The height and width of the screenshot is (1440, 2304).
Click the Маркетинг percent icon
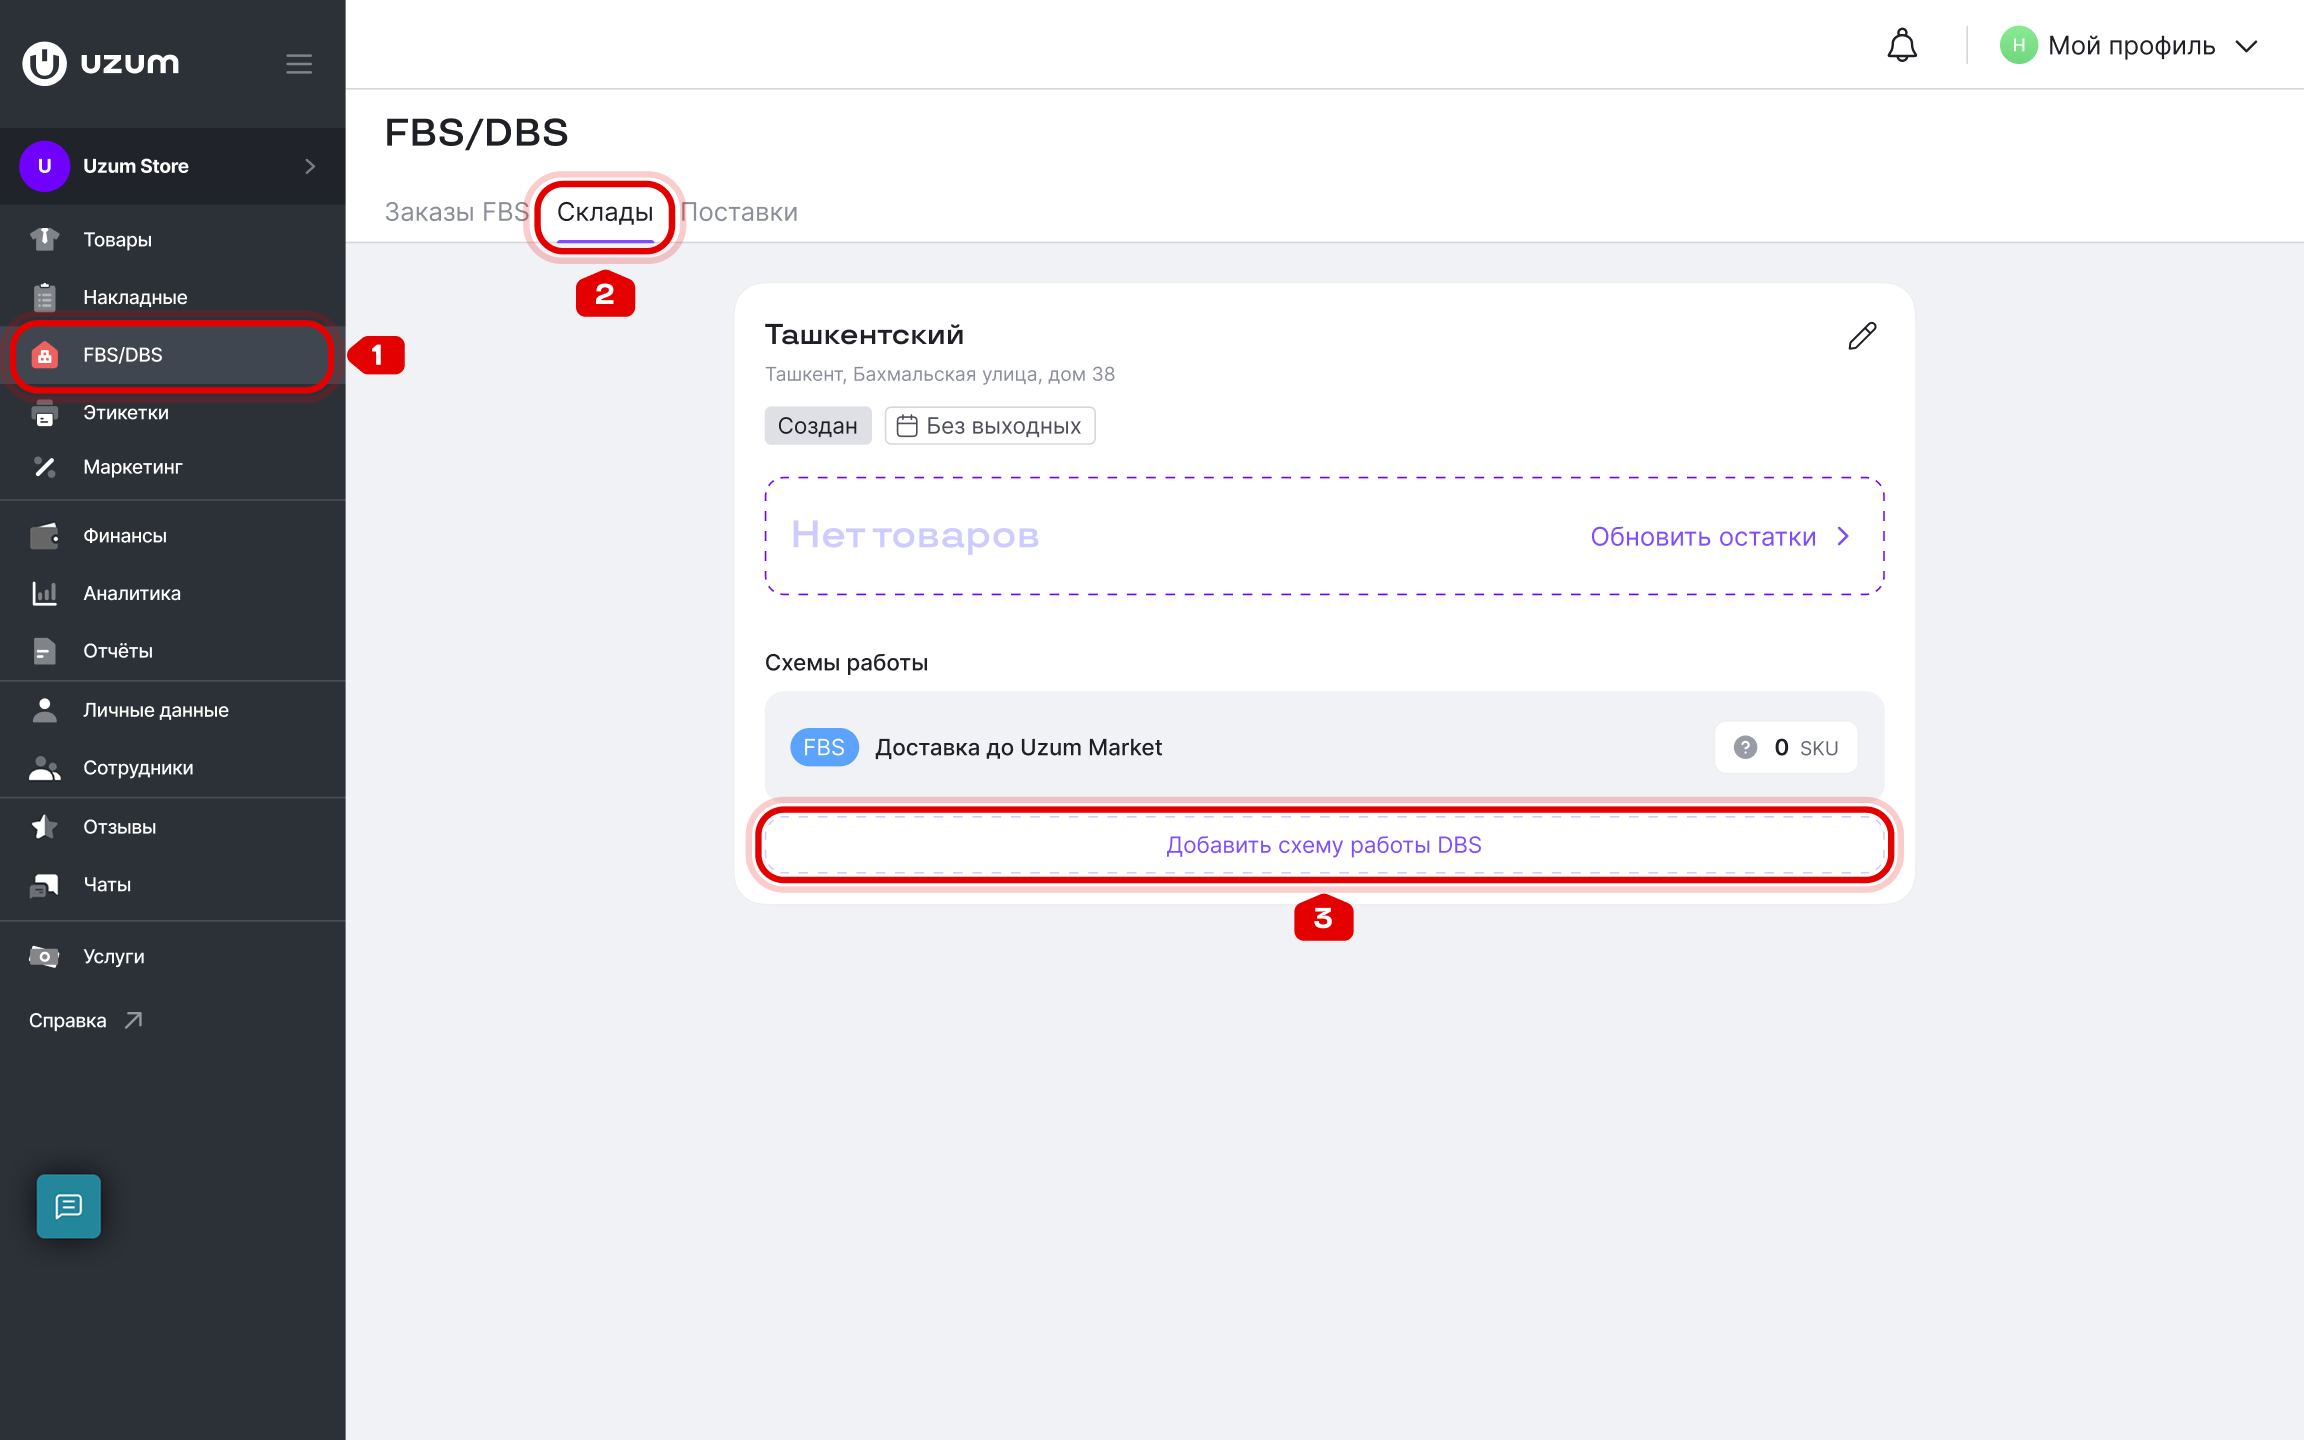click(x=44, y=467)
